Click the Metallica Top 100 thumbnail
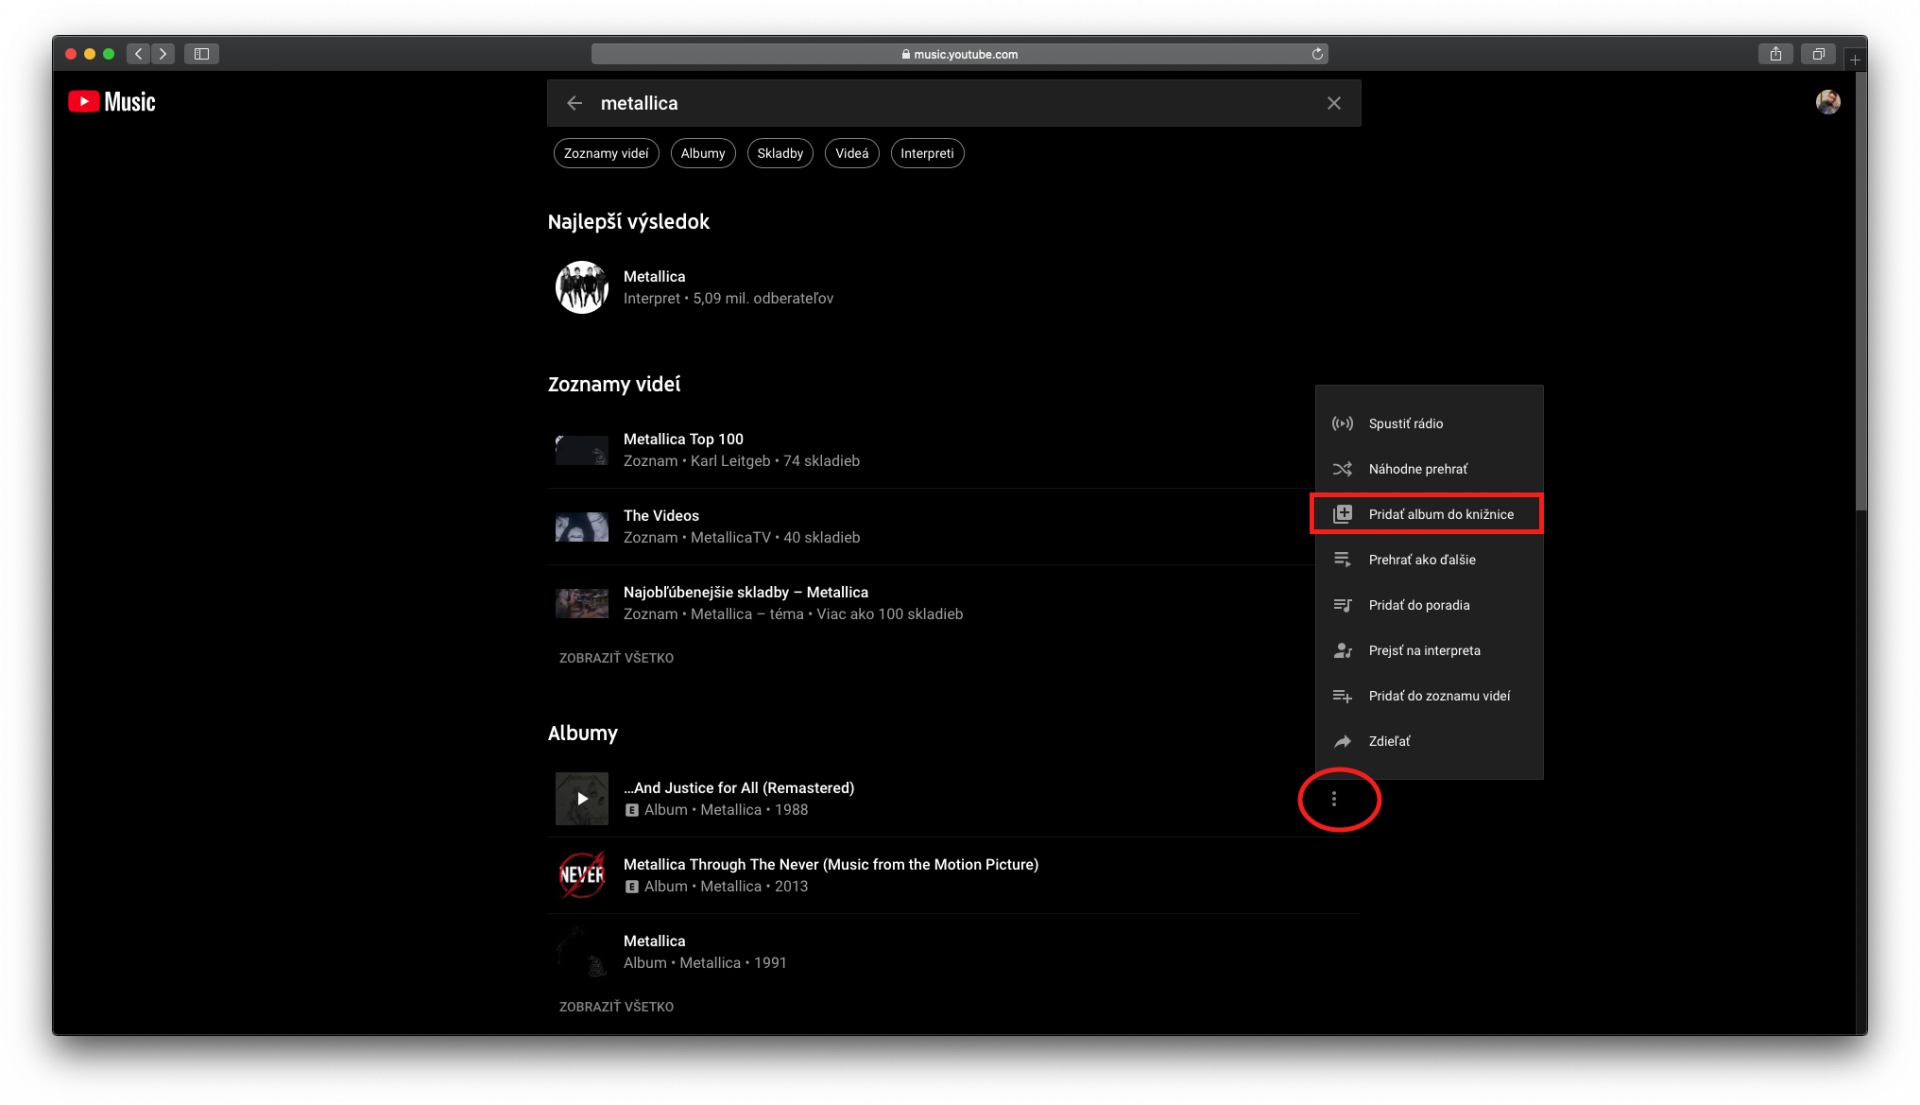The width and height of the screenshot is (1920, 1105). click(x=582, y=450)
